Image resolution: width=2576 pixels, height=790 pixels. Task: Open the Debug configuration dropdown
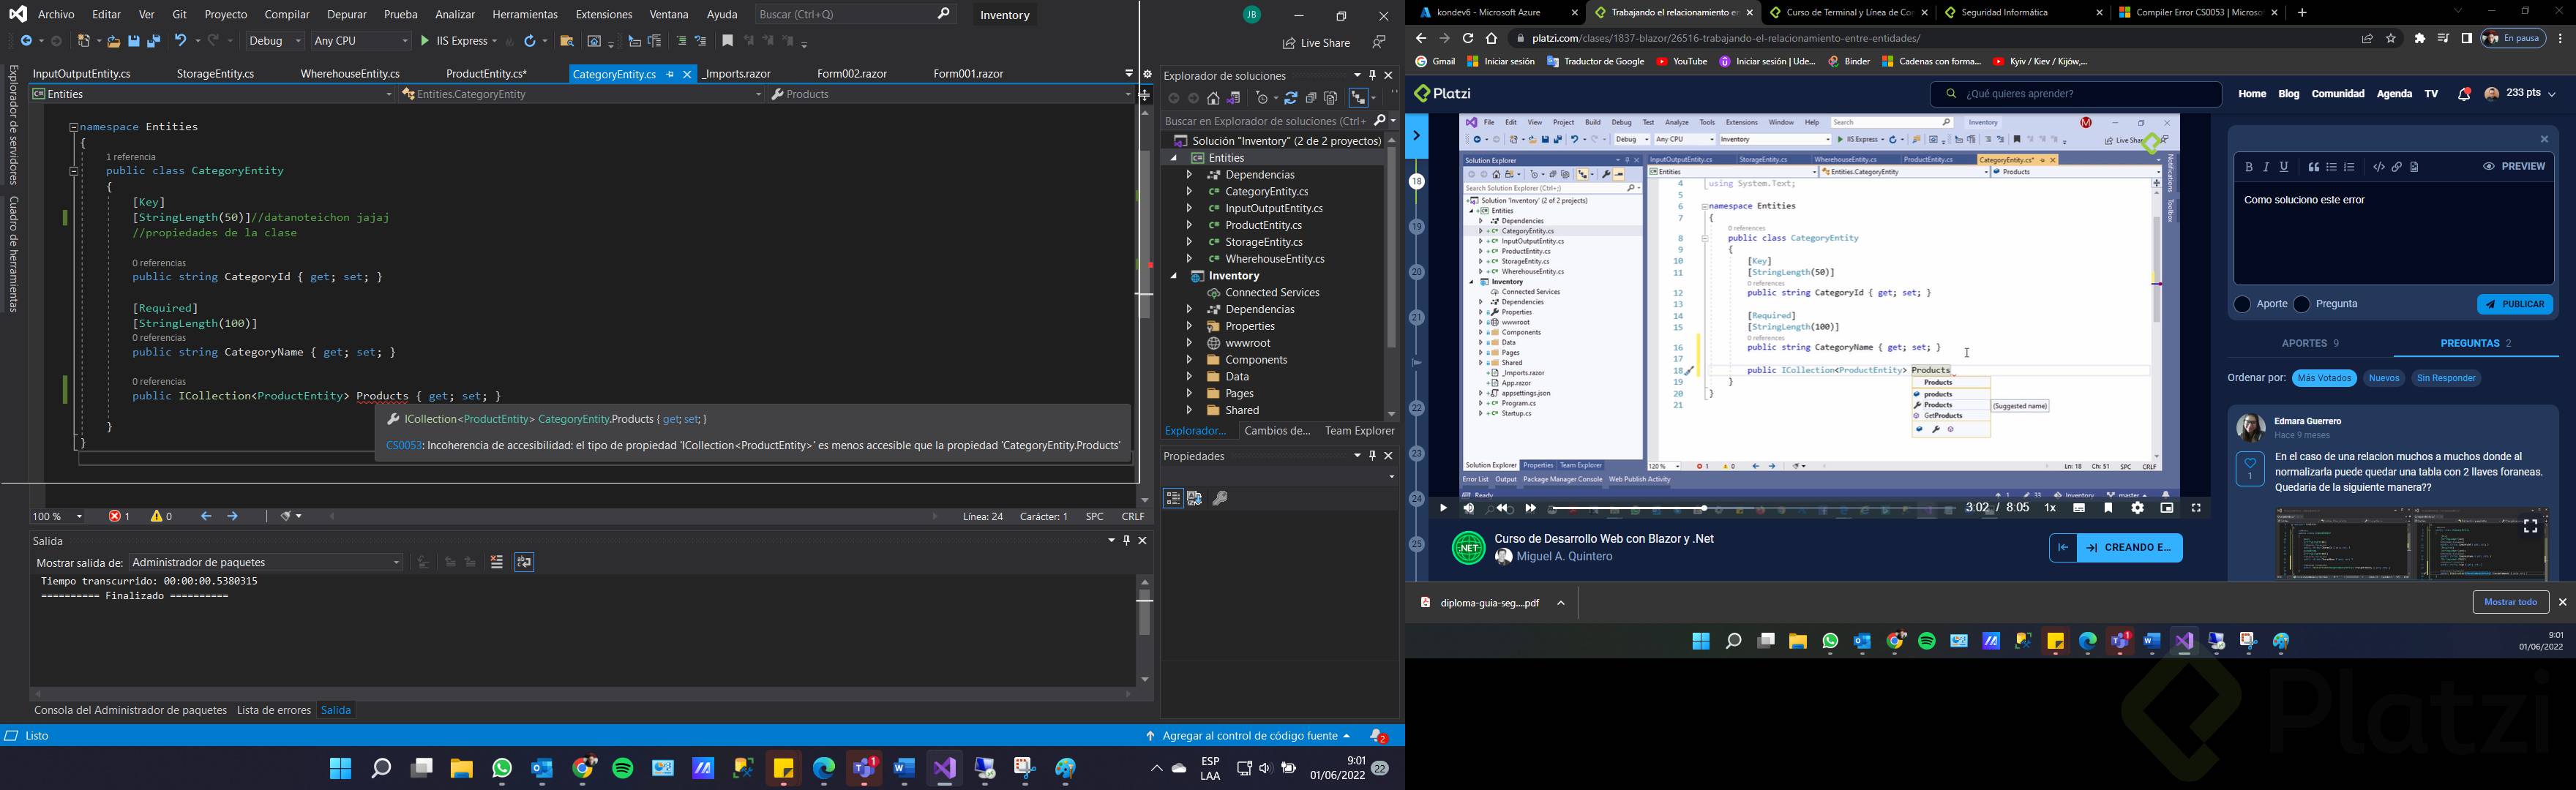[x=275, y=41]
